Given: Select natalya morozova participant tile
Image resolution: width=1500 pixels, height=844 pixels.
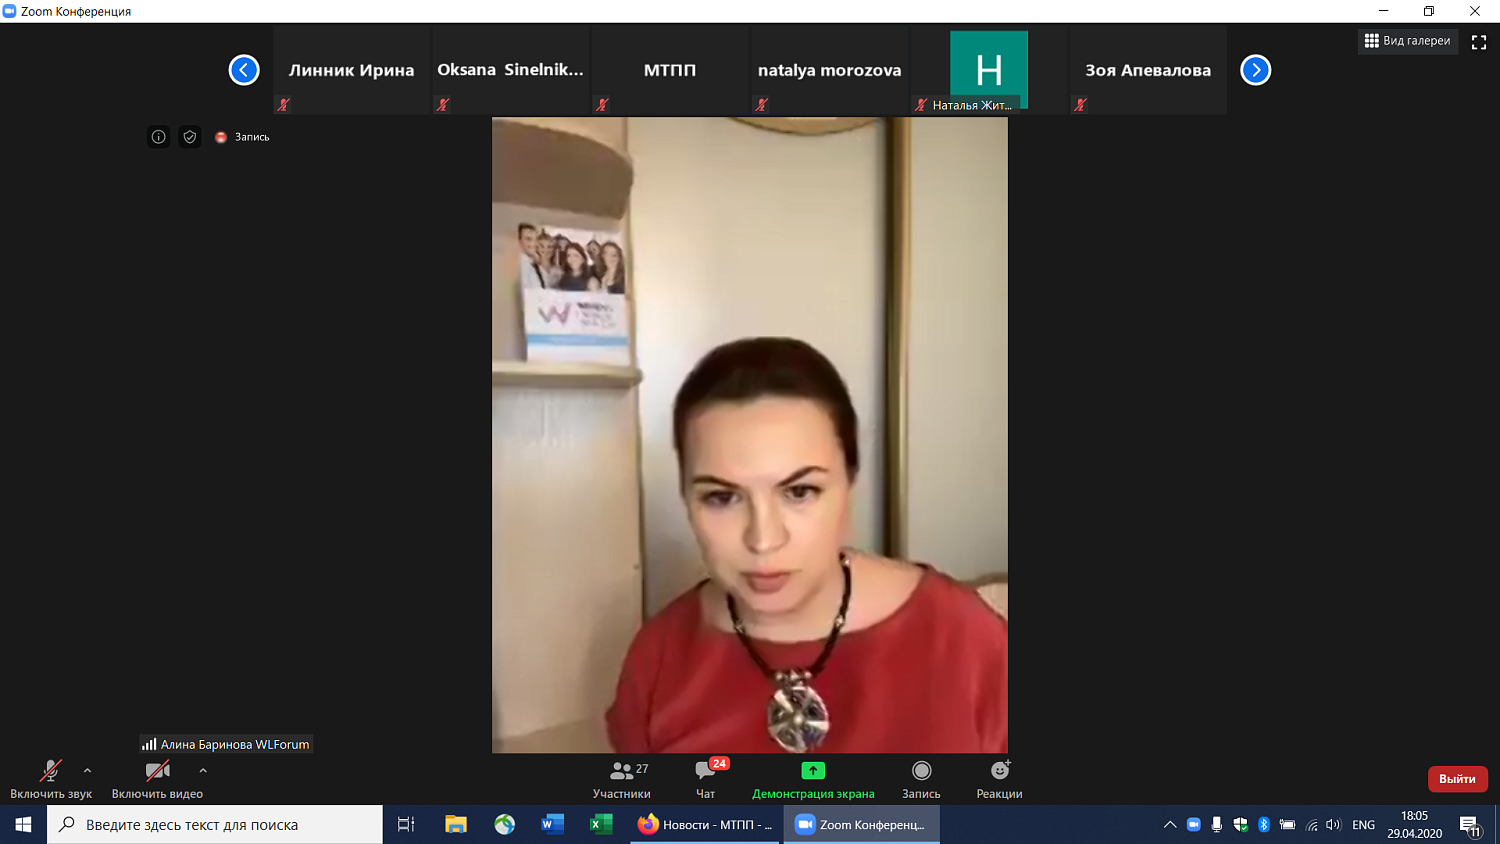Looking at the screenshot, I should point(829,70).
